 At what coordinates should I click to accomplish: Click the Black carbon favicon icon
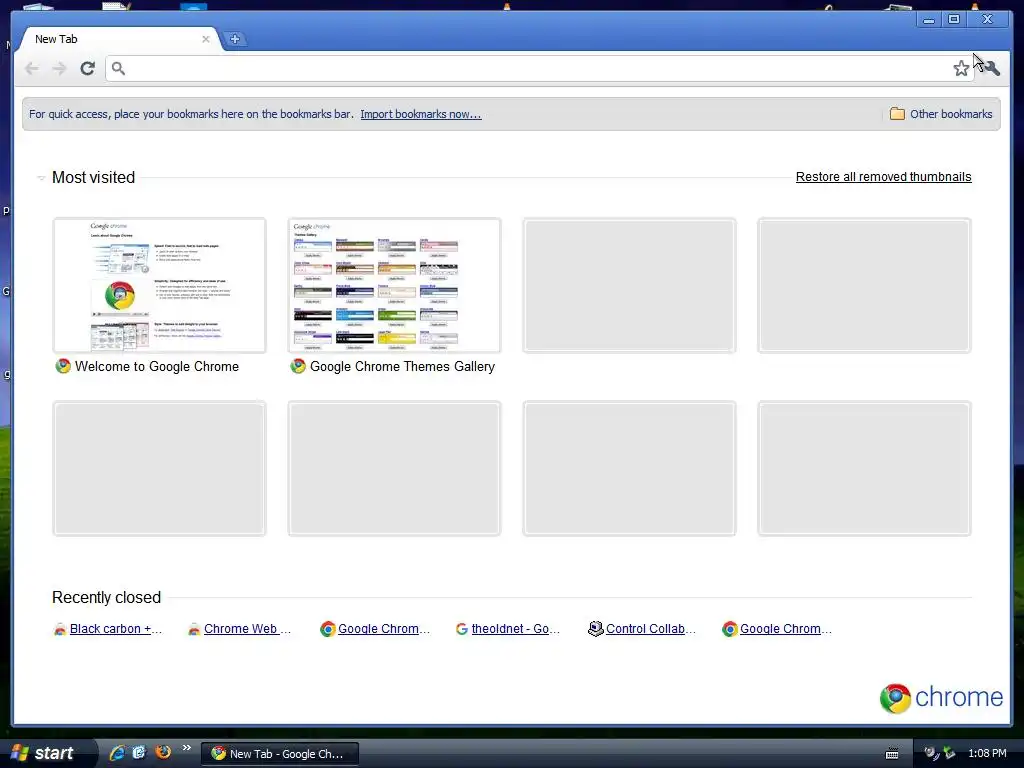point(59,630)
